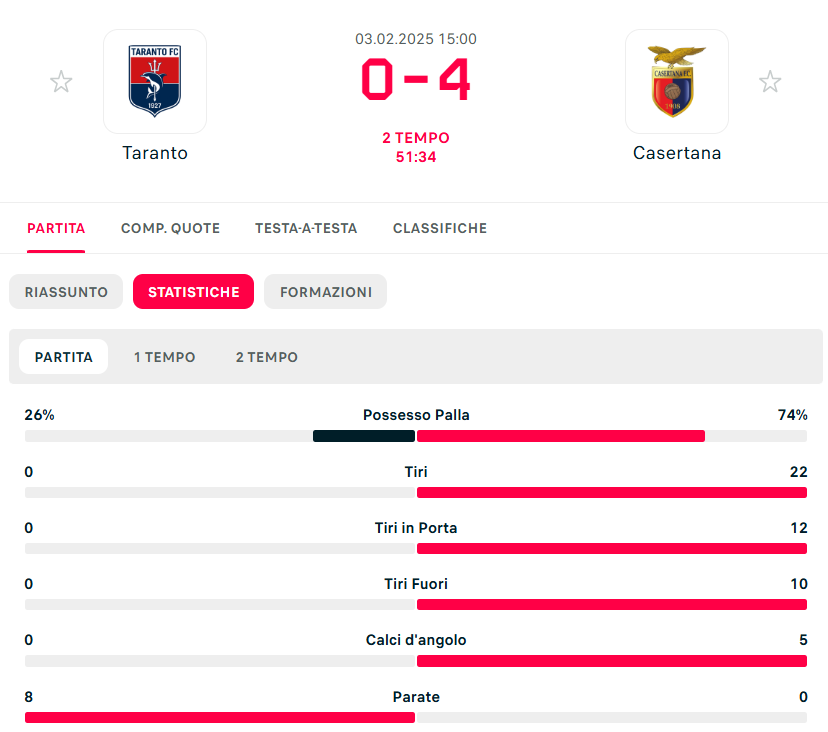Image resolution: width=828 pixels, height=732 pixels.
Task: Select full Partita statistics period
Action: [x=63, y=357]
